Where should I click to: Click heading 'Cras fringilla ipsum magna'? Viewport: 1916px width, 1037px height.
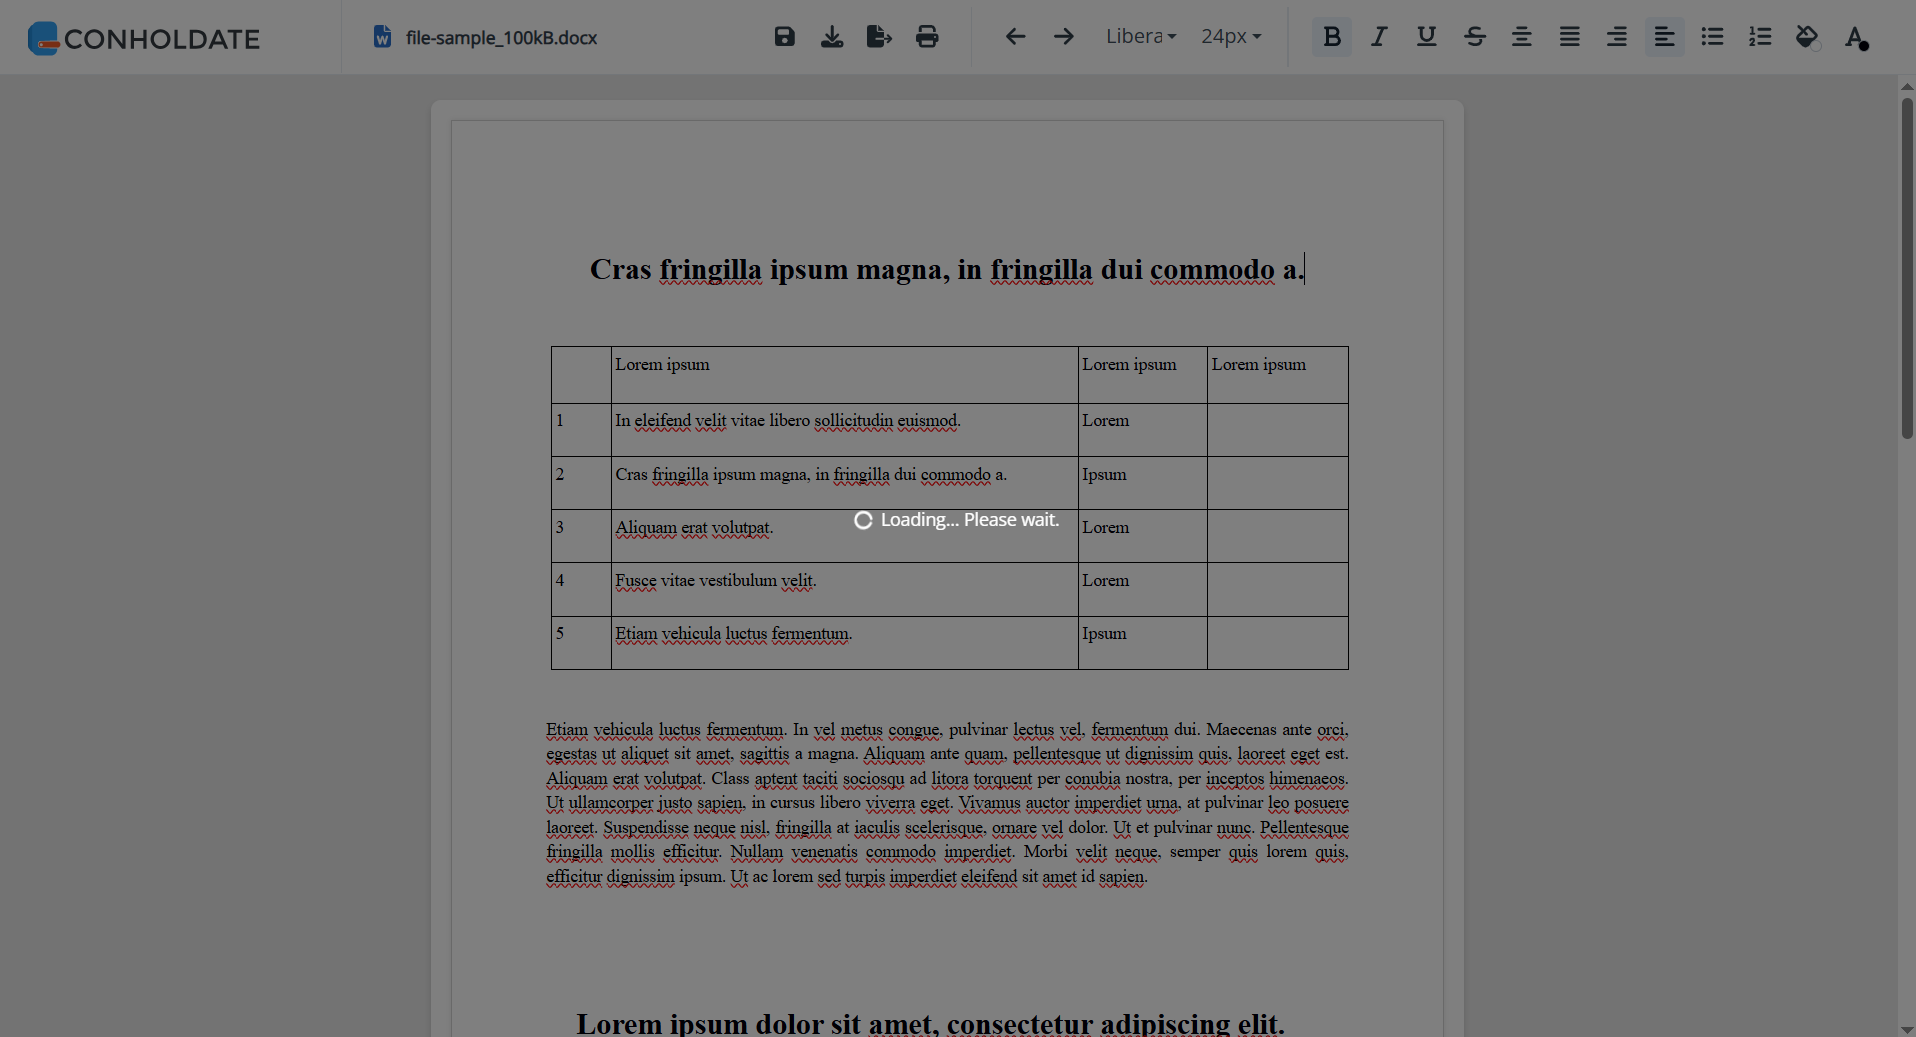[x=946, y=270]
